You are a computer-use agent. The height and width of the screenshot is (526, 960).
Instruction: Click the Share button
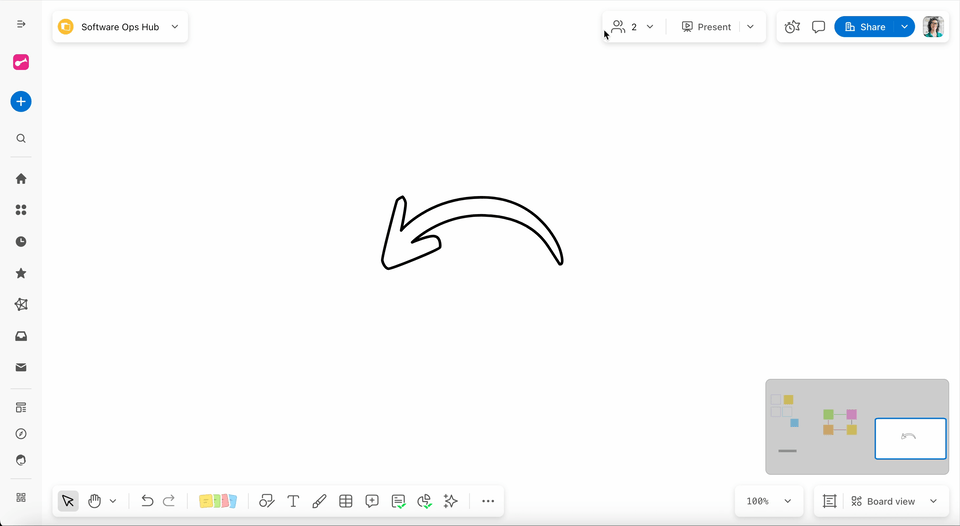865,27
